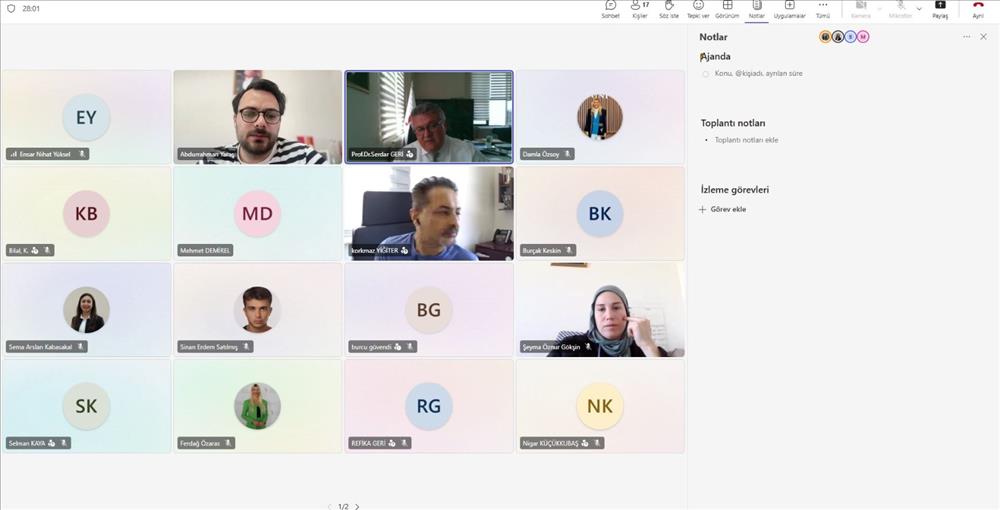Open the Sohbet chat panel
Image resolution: width=1000 pixels, height=510 pixels.
click(x=610, y=9)
